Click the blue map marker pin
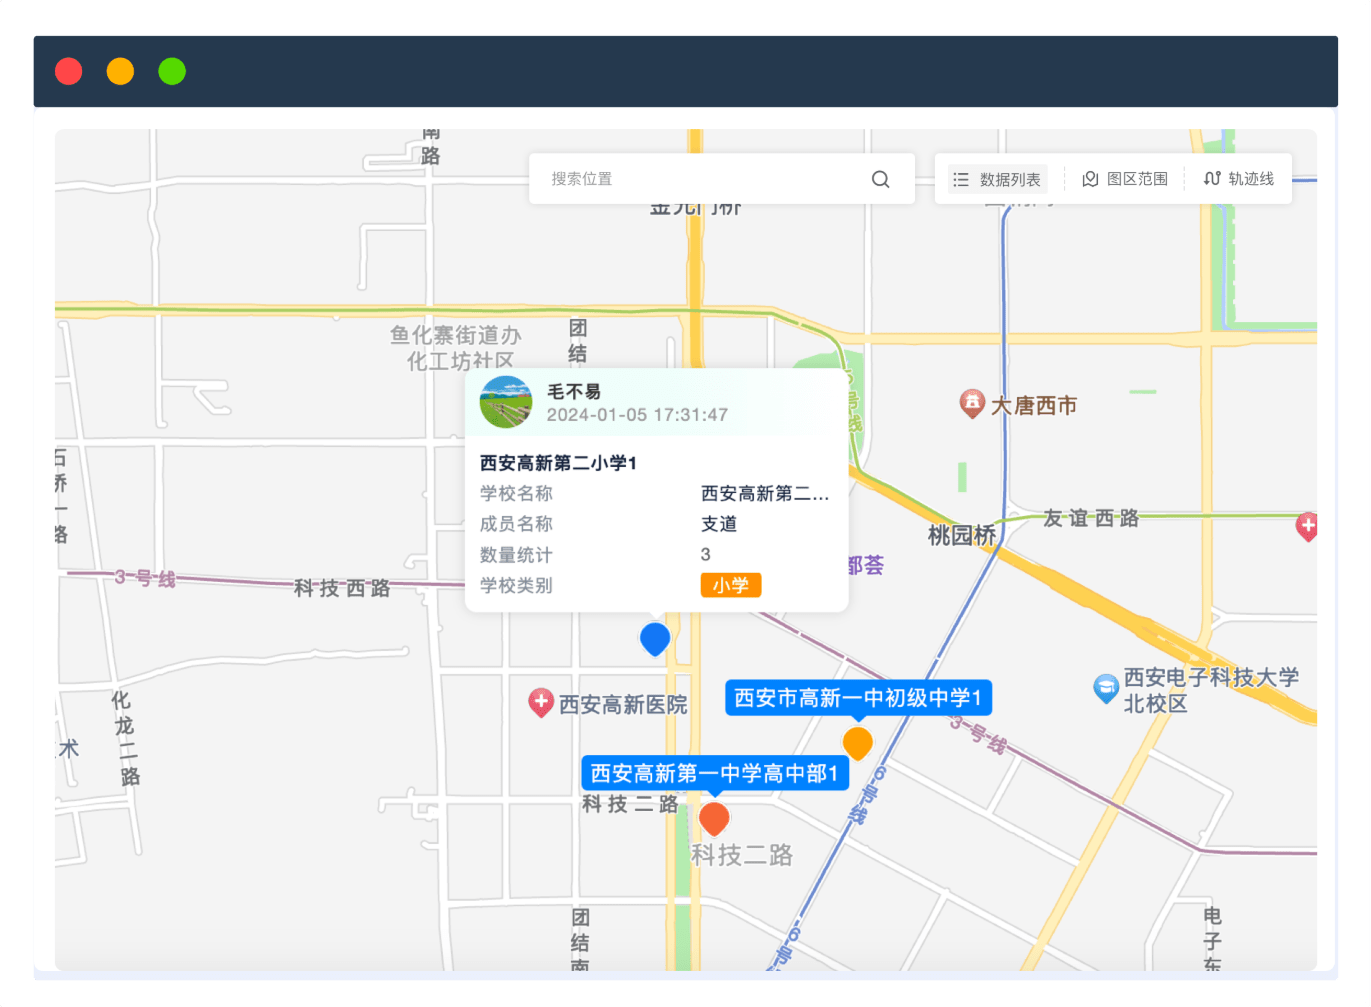The image size is (1371, 1007). (655, 637)
